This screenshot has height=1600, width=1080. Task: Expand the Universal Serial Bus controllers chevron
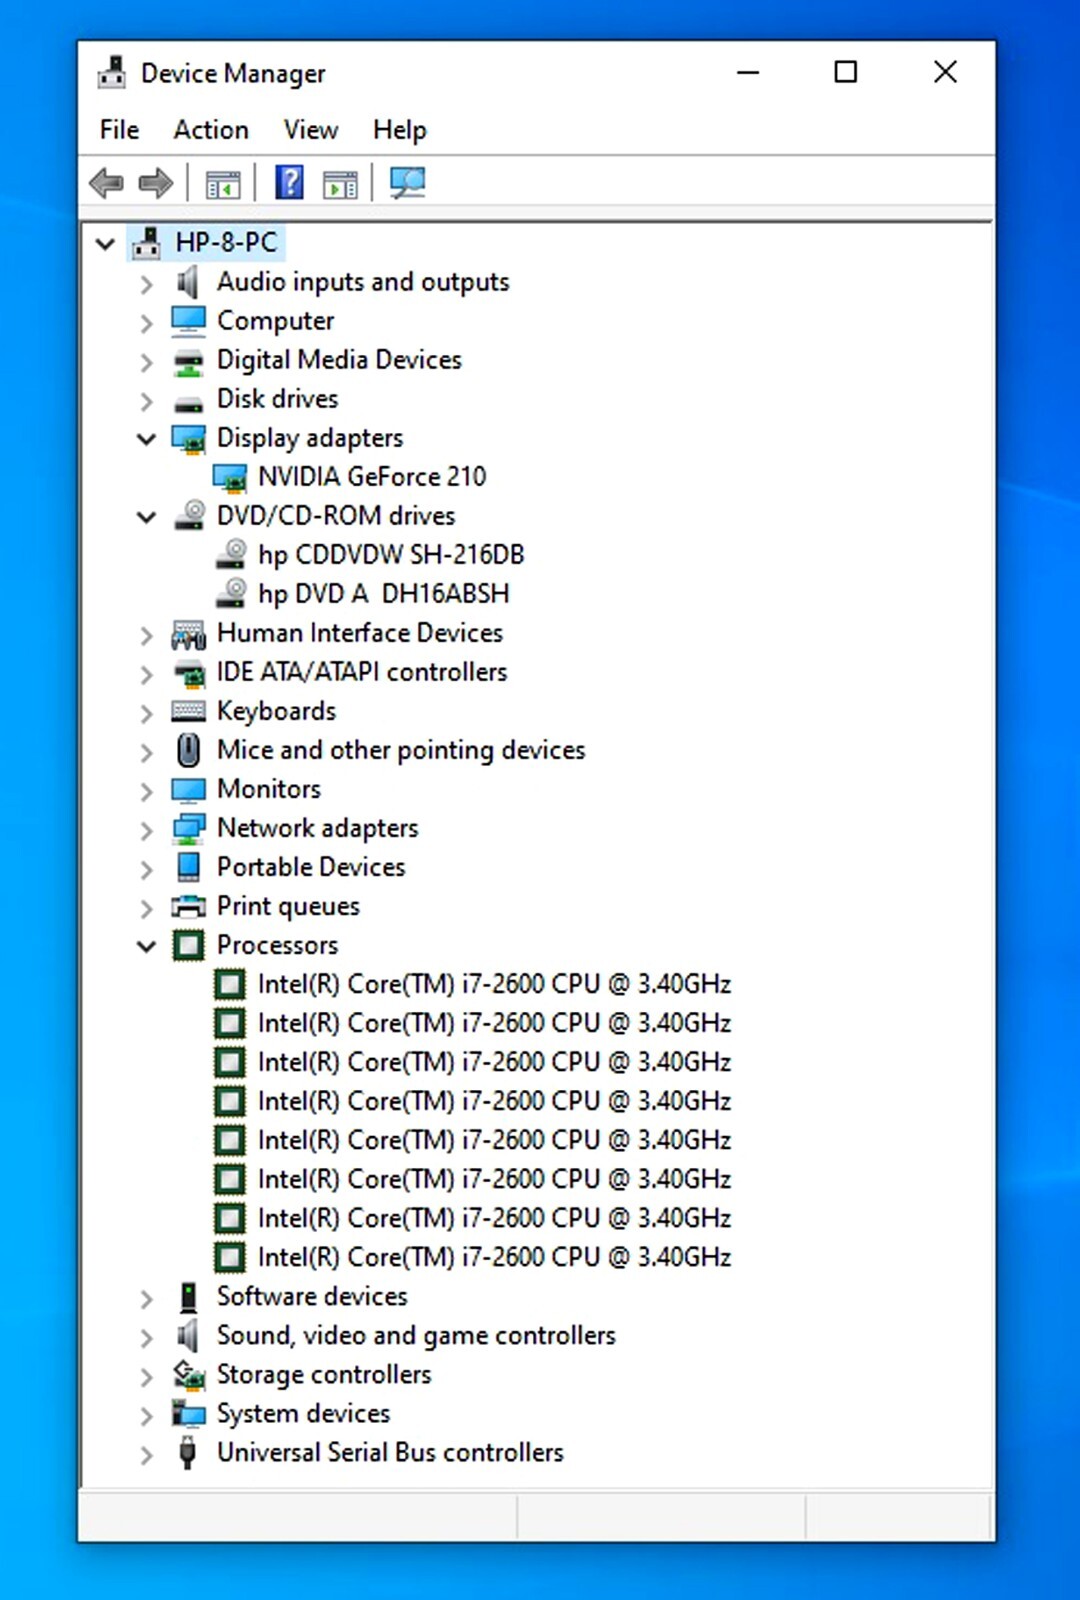tap(147, 1455)
